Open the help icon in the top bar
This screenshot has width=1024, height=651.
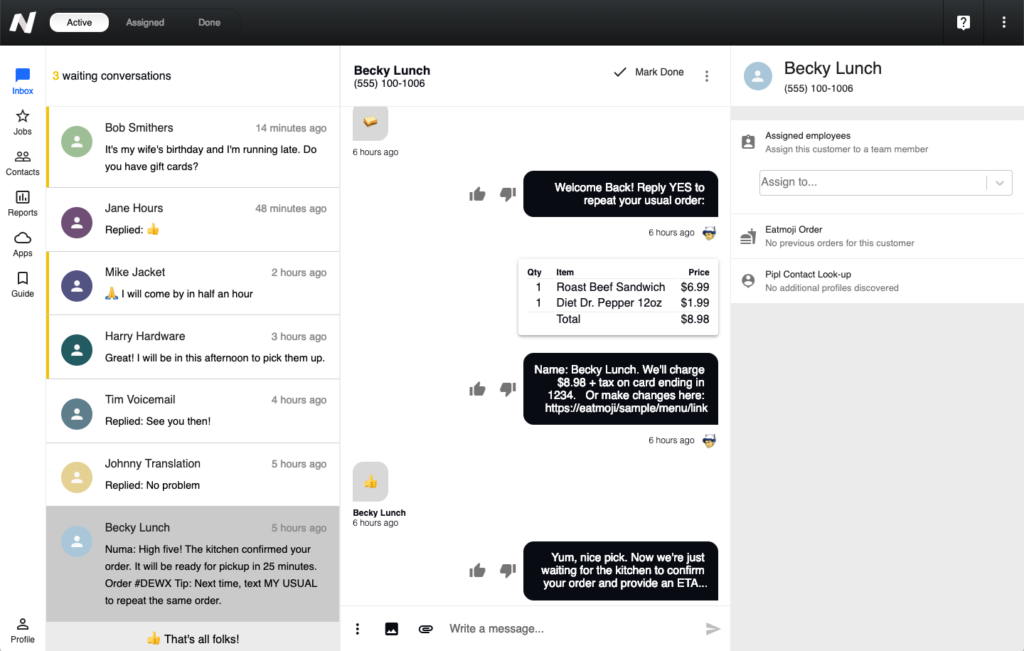coord(962,21)
